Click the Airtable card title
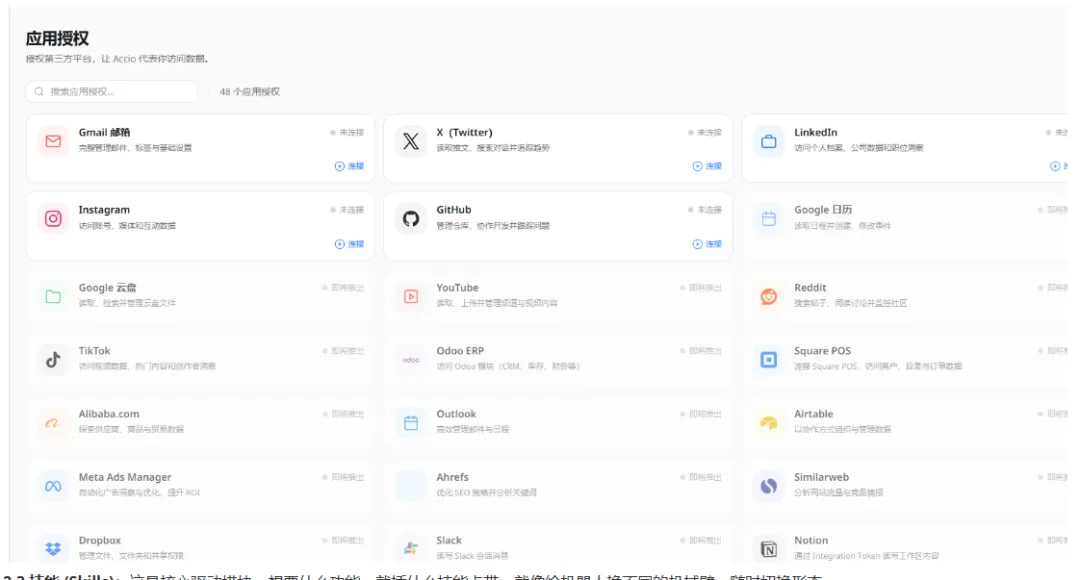This screenshot has height=580, width=1080. (x=813, y=414)
